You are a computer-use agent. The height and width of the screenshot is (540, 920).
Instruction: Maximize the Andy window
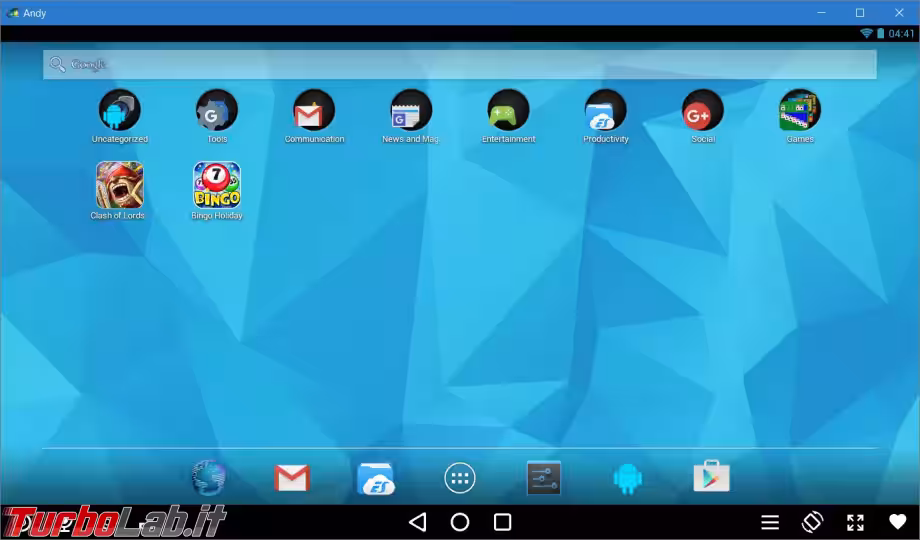coord(860,12)
